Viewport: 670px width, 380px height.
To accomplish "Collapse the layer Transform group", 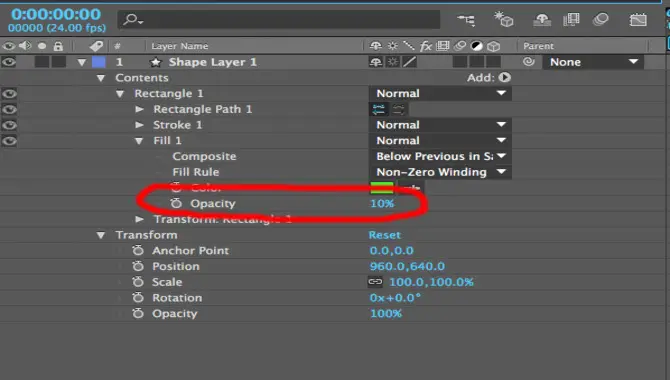I will pos(101,236).
